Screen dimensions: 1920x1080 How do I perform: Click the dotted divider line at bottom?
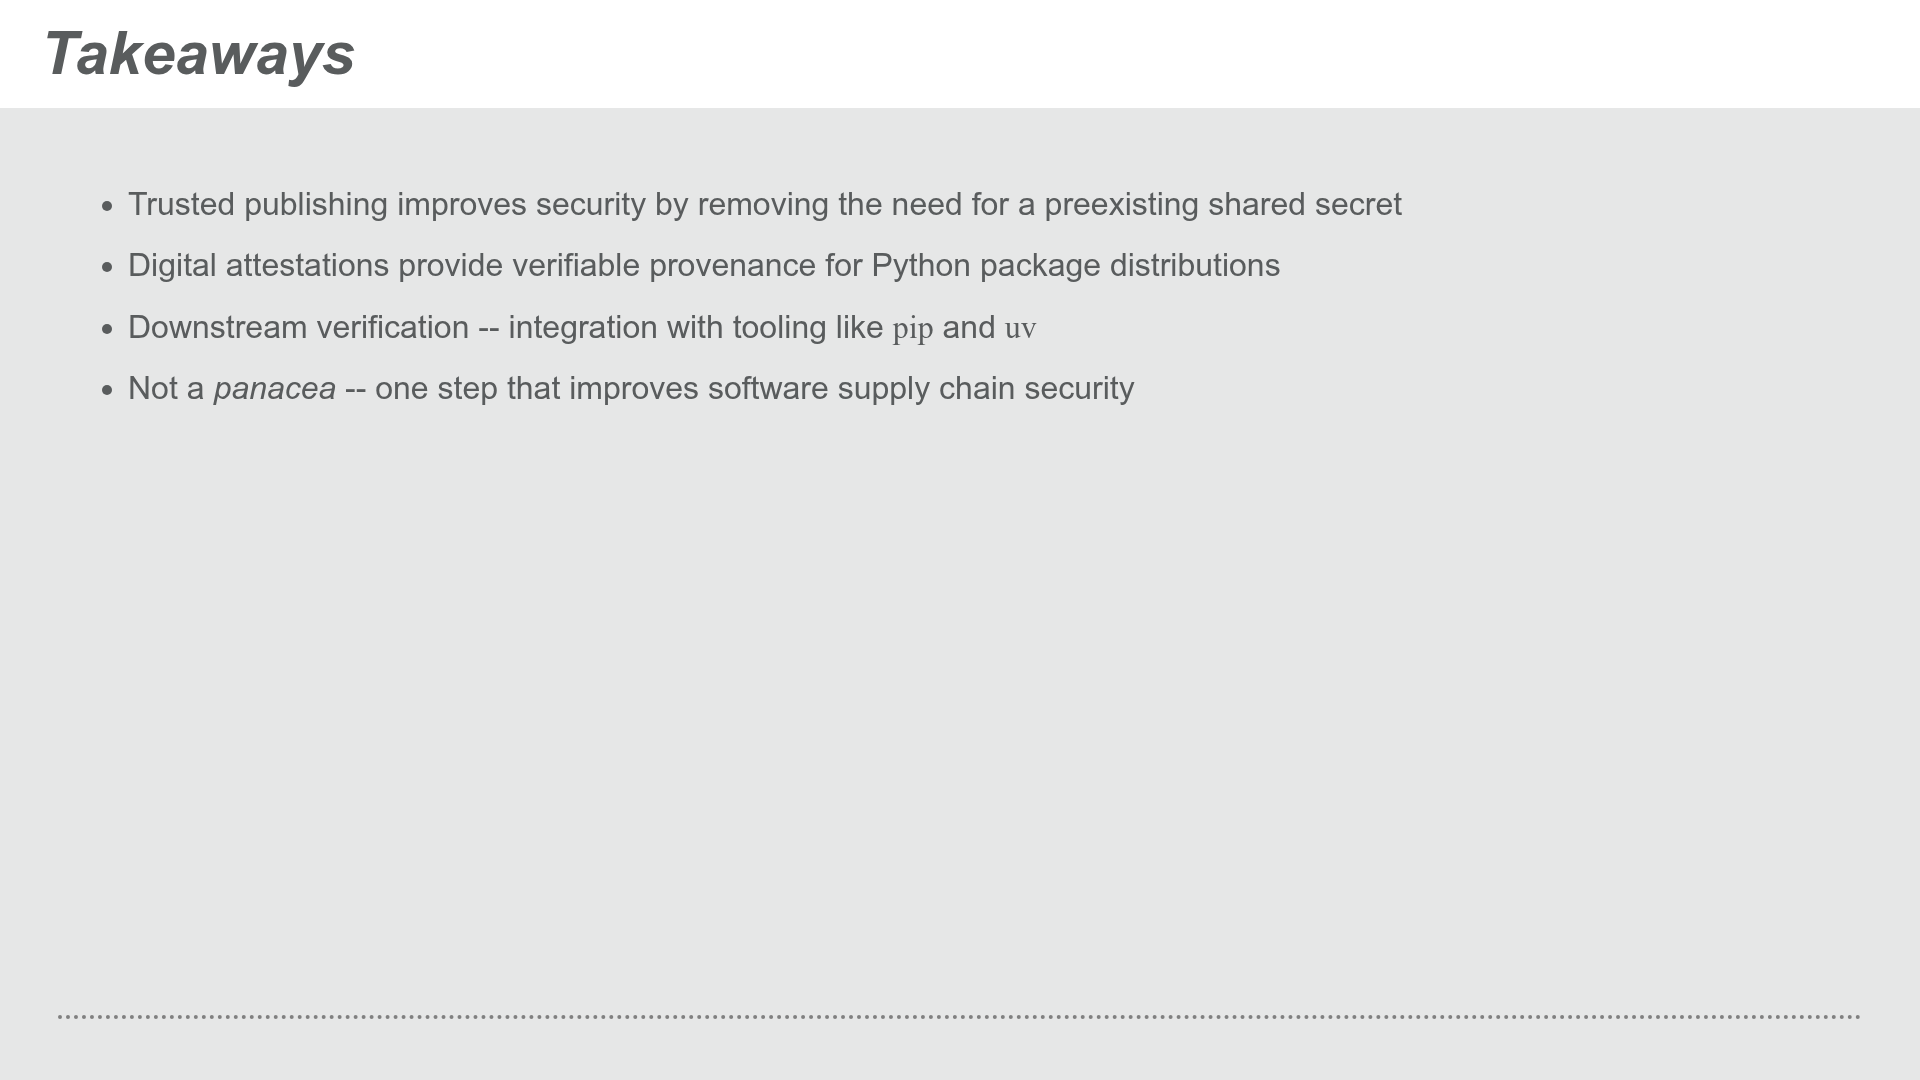[959, 1017]
